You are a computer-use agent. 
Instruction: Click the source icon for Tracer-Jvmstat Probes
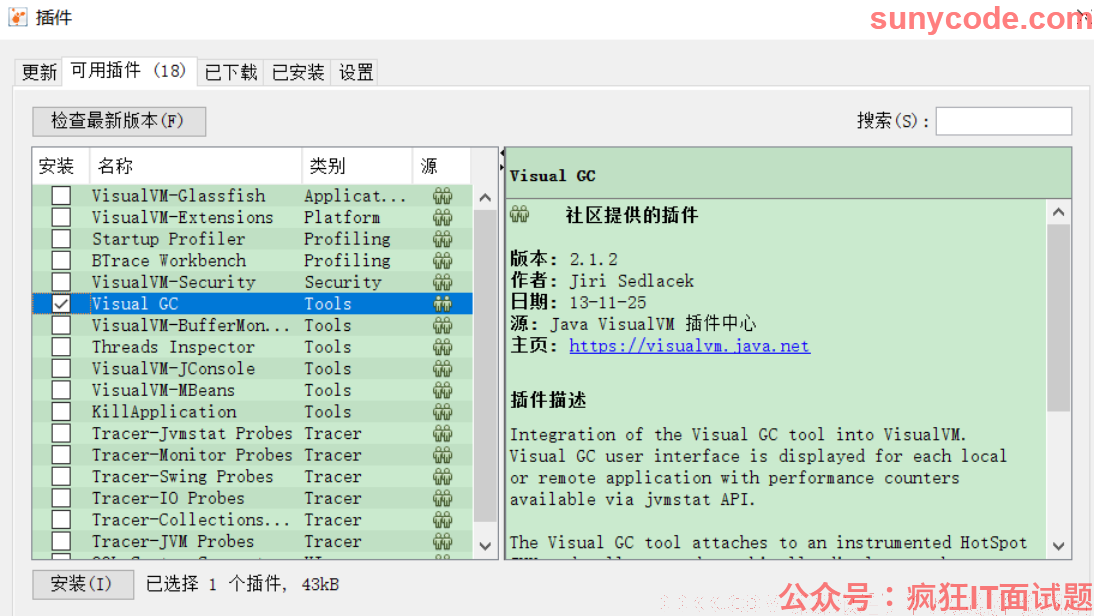click(442, 434)
